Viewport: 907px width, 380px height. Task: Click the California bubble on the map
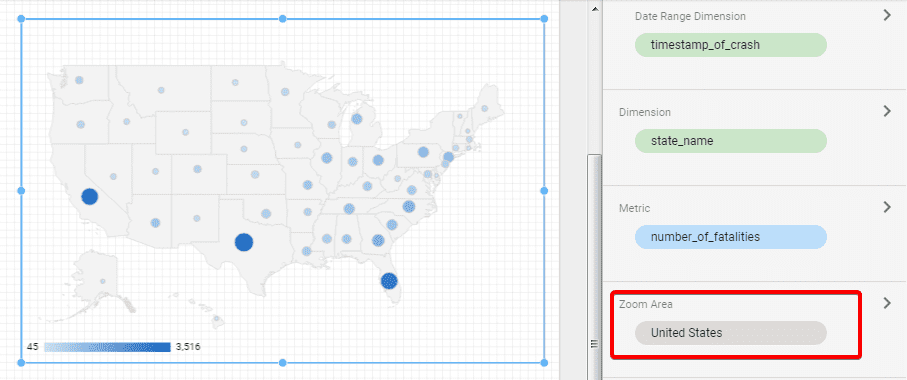pyautogui.click(x=89, y=197)
